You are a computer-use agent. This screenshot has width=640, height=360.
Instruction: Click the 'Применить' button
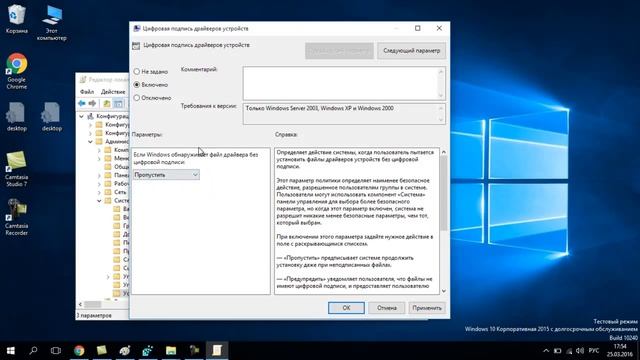pyautogui.click(x=427, y=308)
